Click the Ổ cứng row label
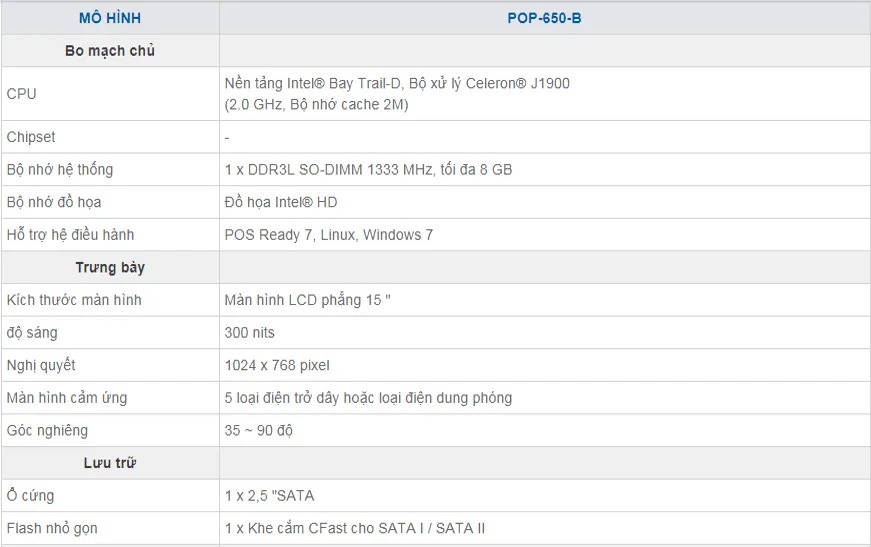871x547 pixels. pyautogui.click(x=31, y=496)
